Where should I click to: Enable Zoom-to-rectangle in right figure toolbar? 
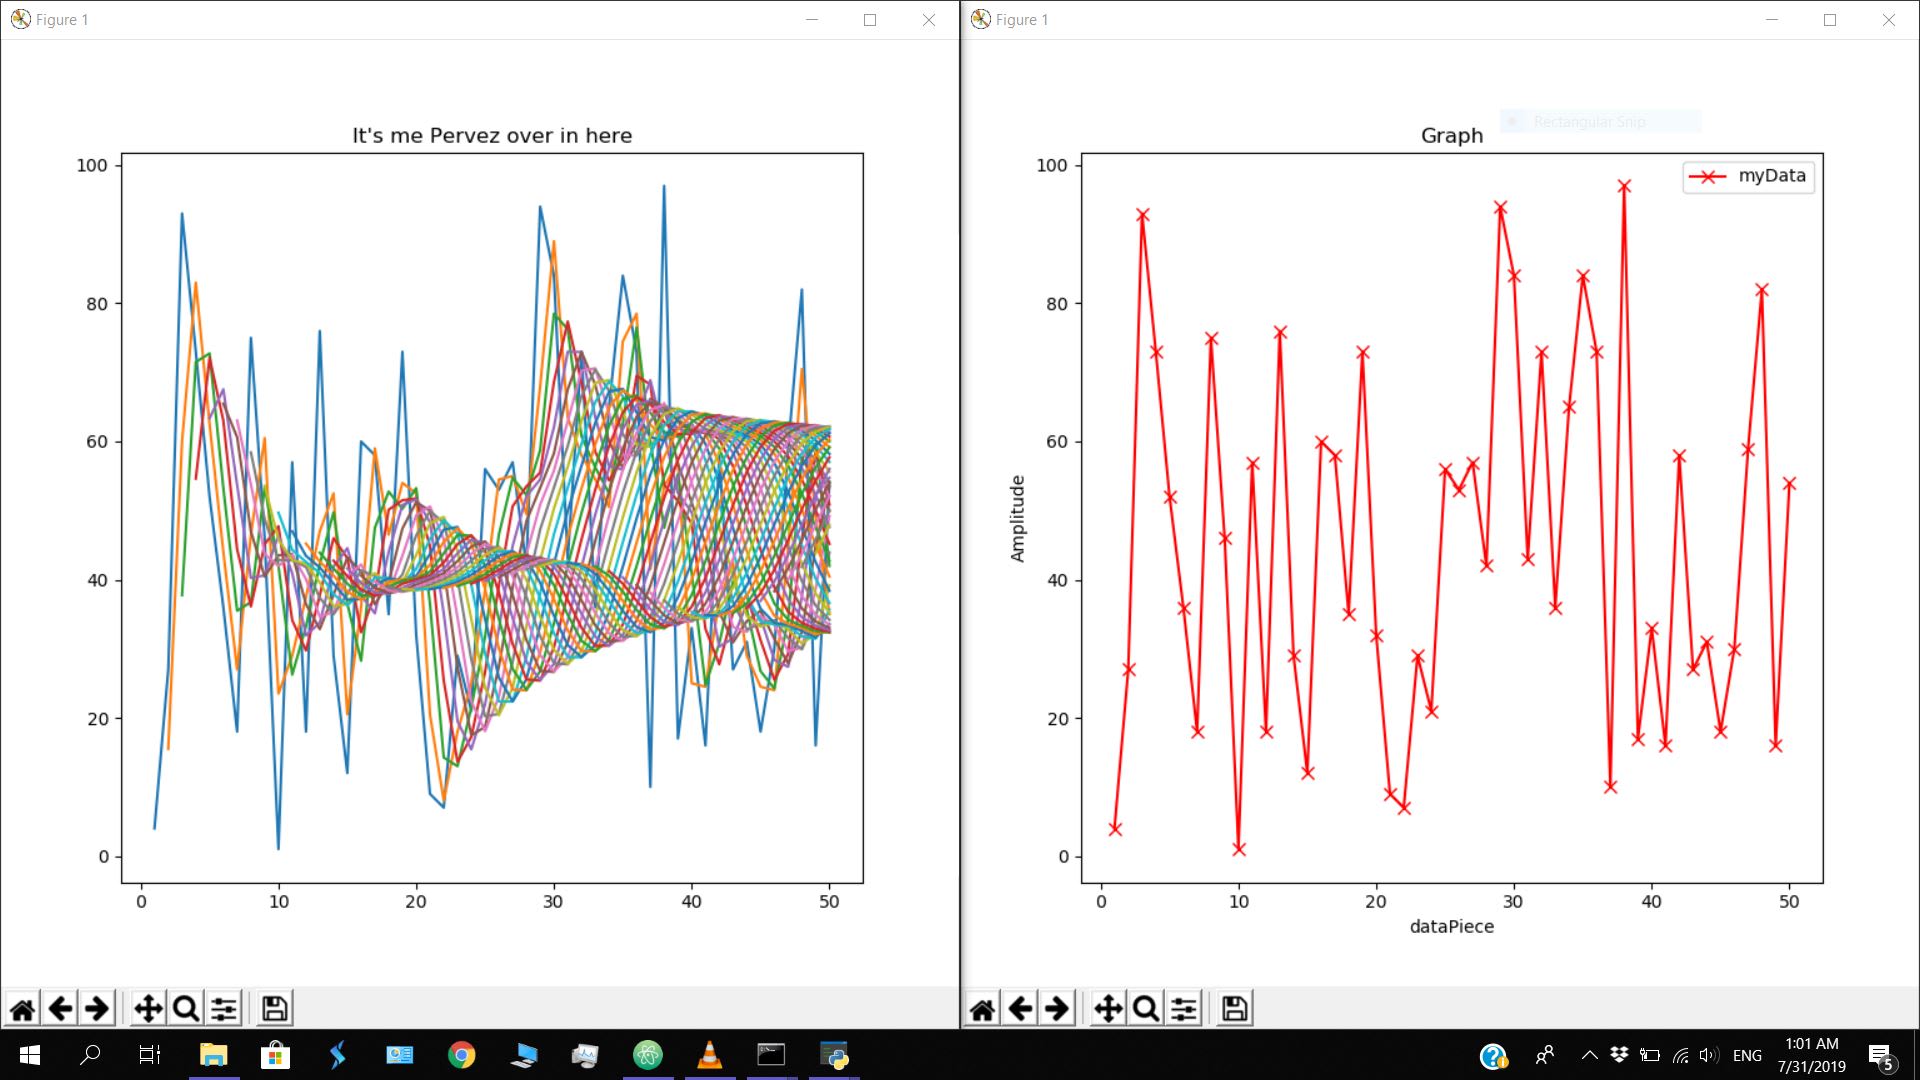tap(1145, 1008)
